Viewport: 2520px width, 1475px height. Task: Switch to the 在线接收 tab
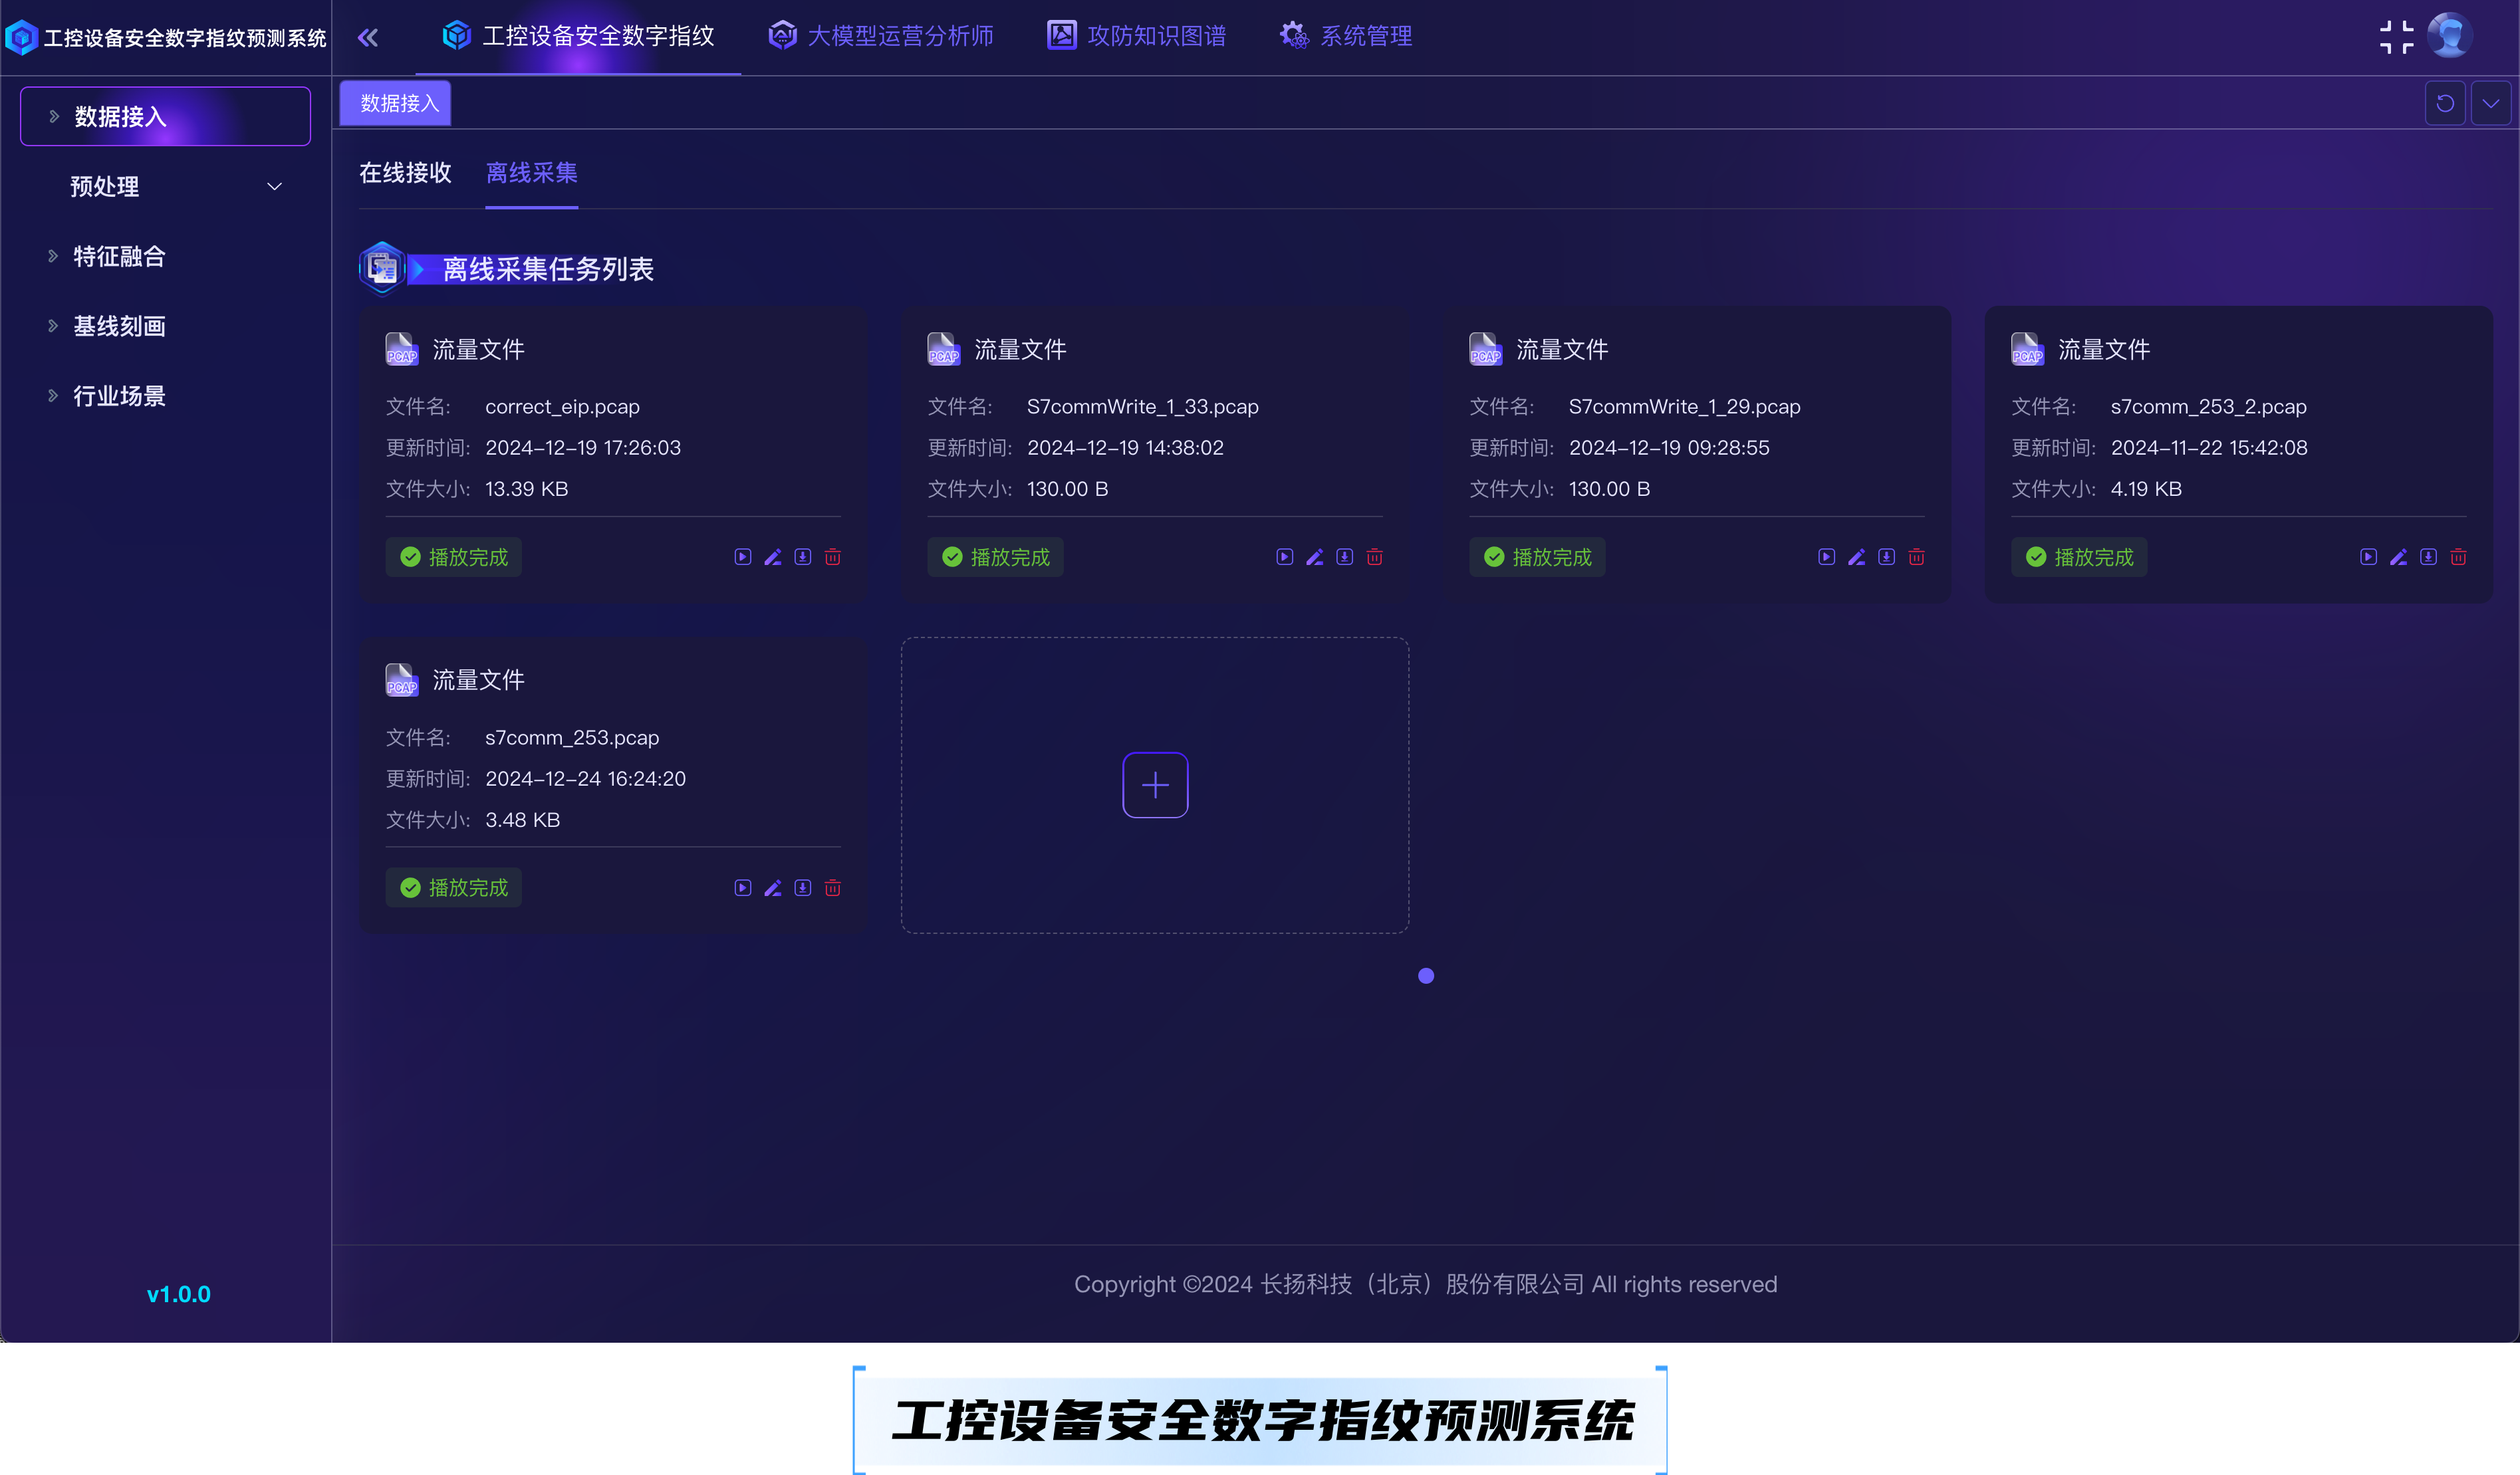coord(405,173)
